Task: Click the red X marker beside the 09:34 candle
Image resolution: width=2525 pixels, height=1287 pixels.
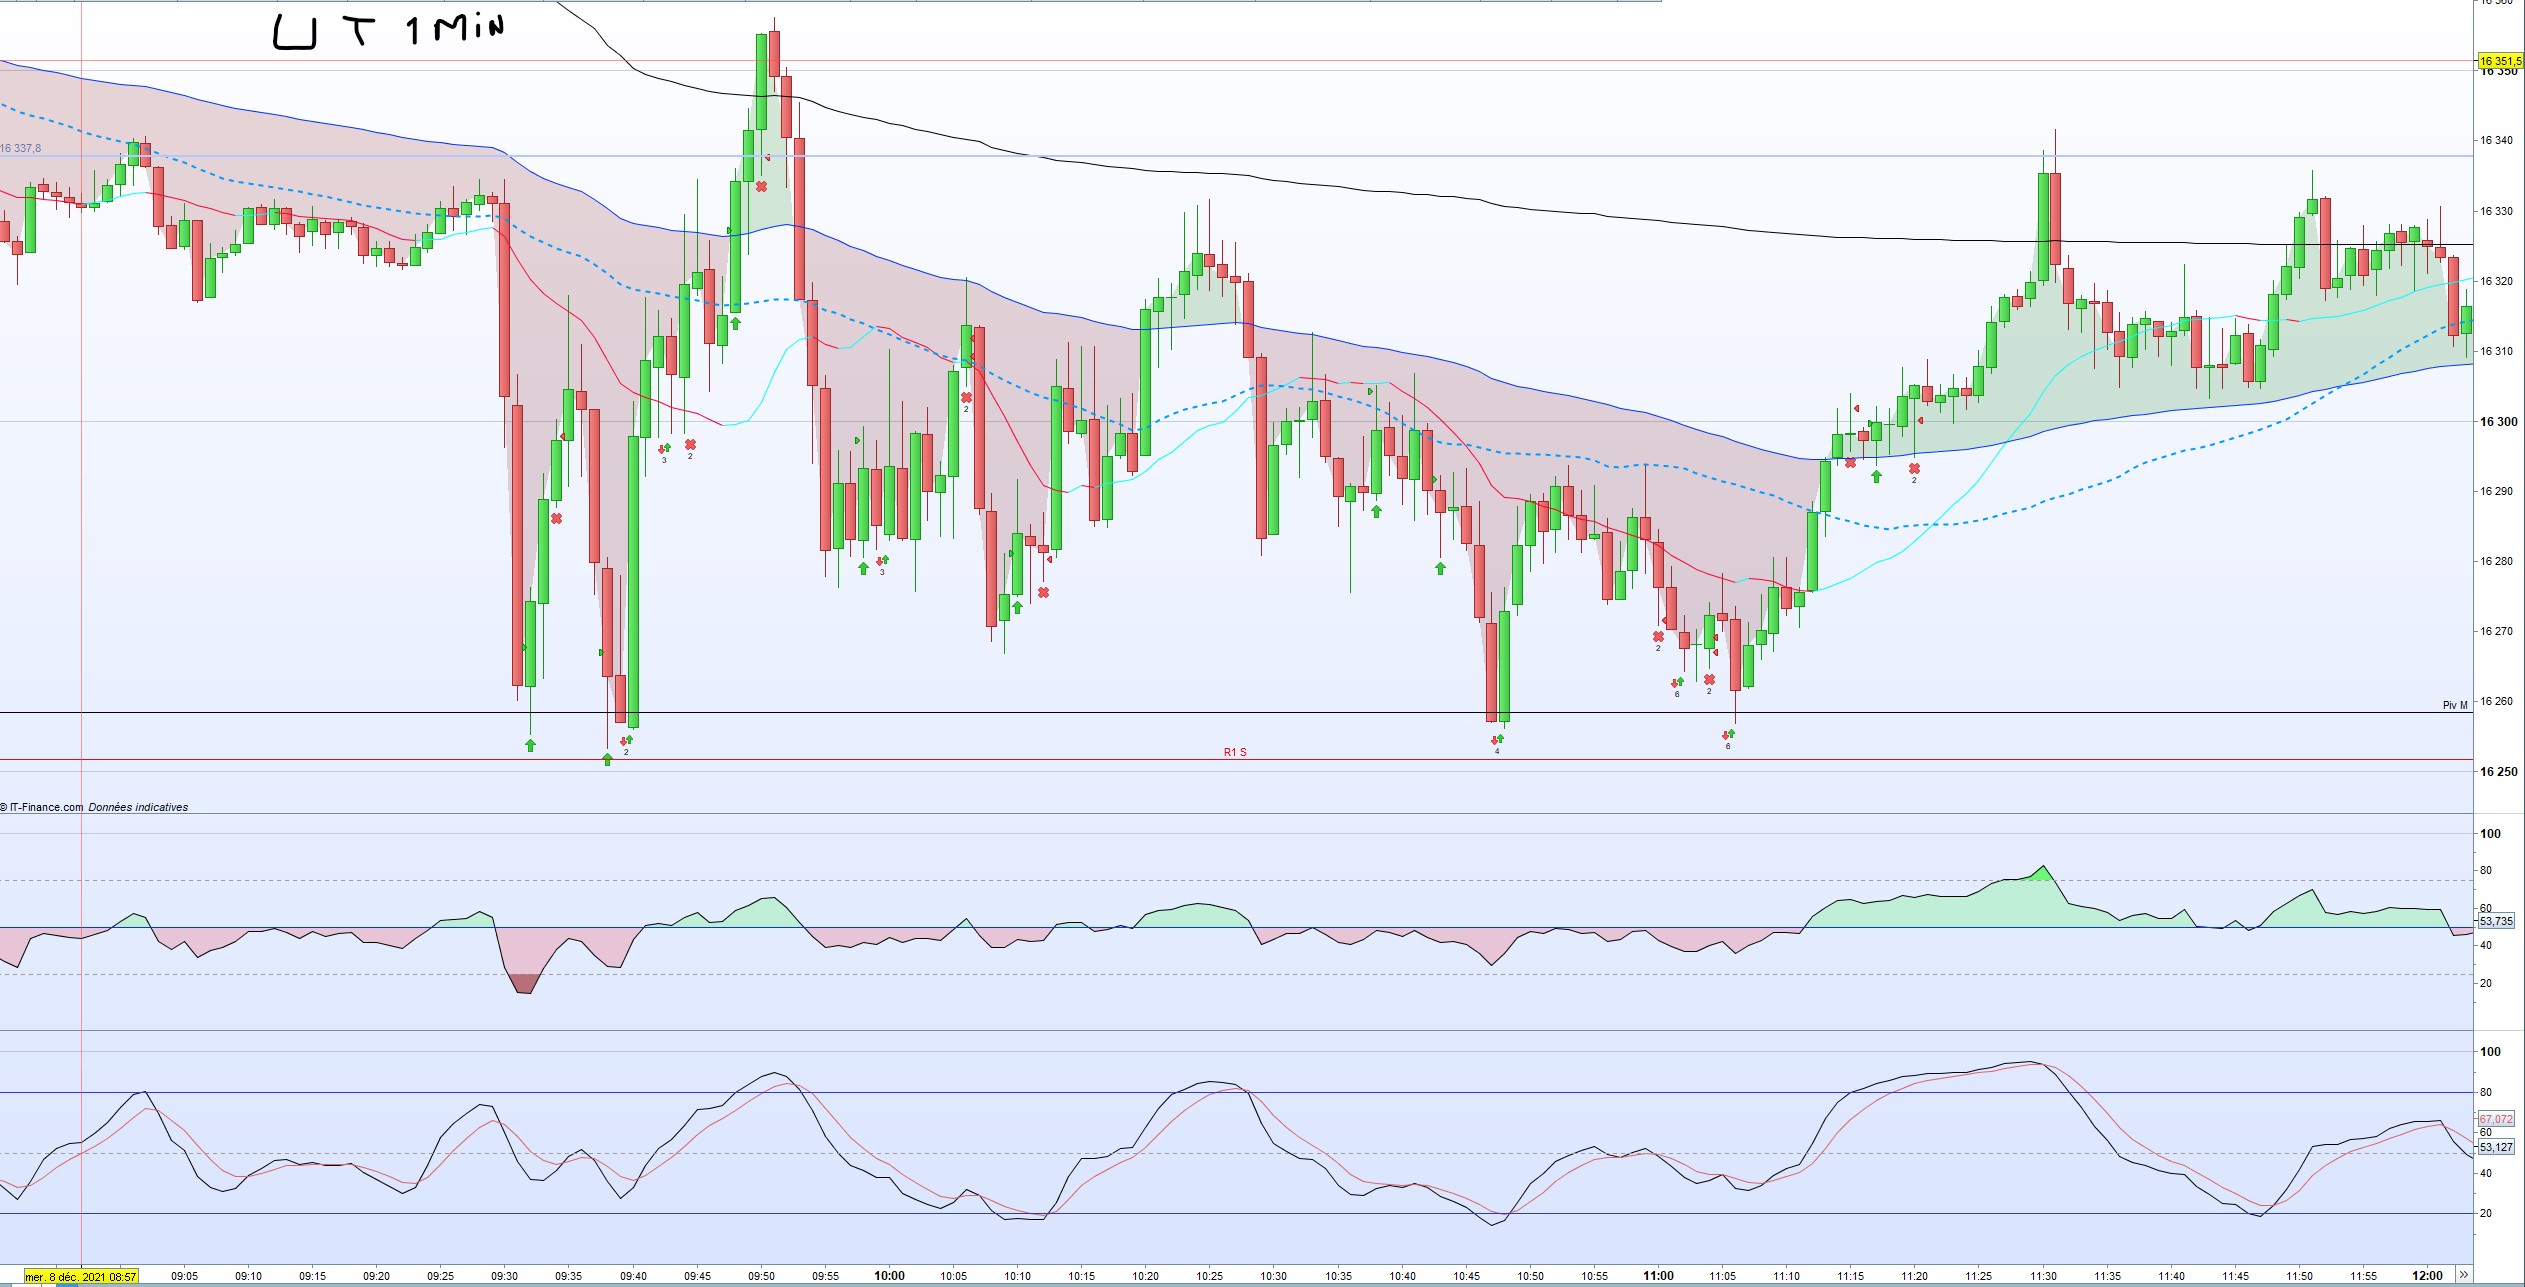Action: [556, 518]
